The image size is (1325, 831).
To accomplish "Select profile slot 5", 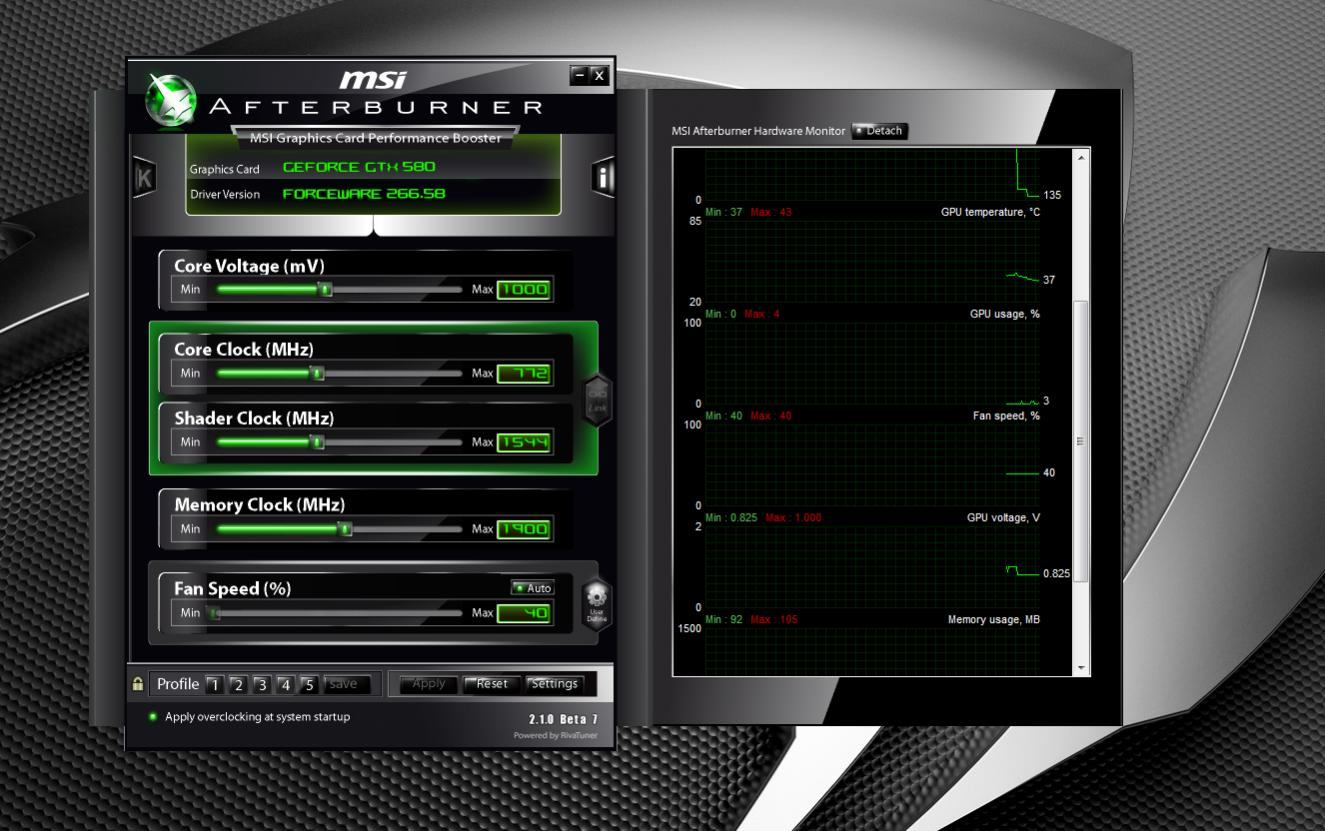I will click(310, 685).
